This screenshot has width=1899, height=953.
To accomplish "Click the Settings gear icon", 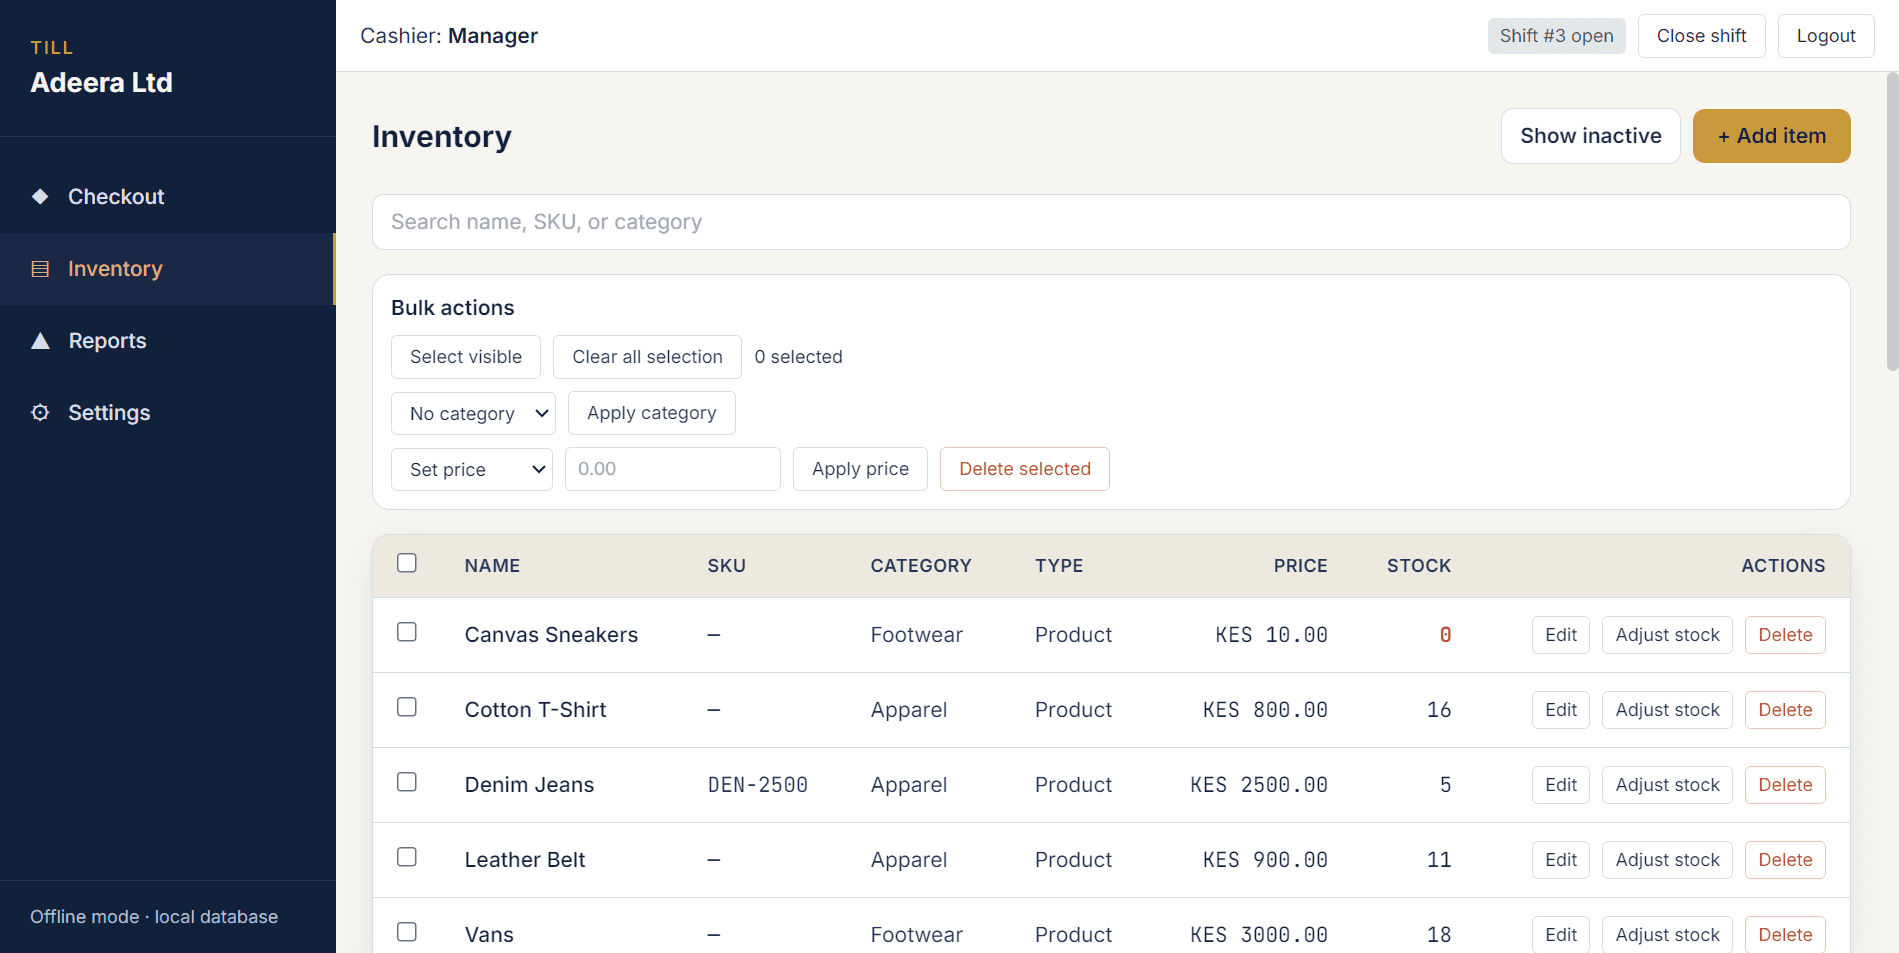I will pyautogui.click(x=40, y=413).
